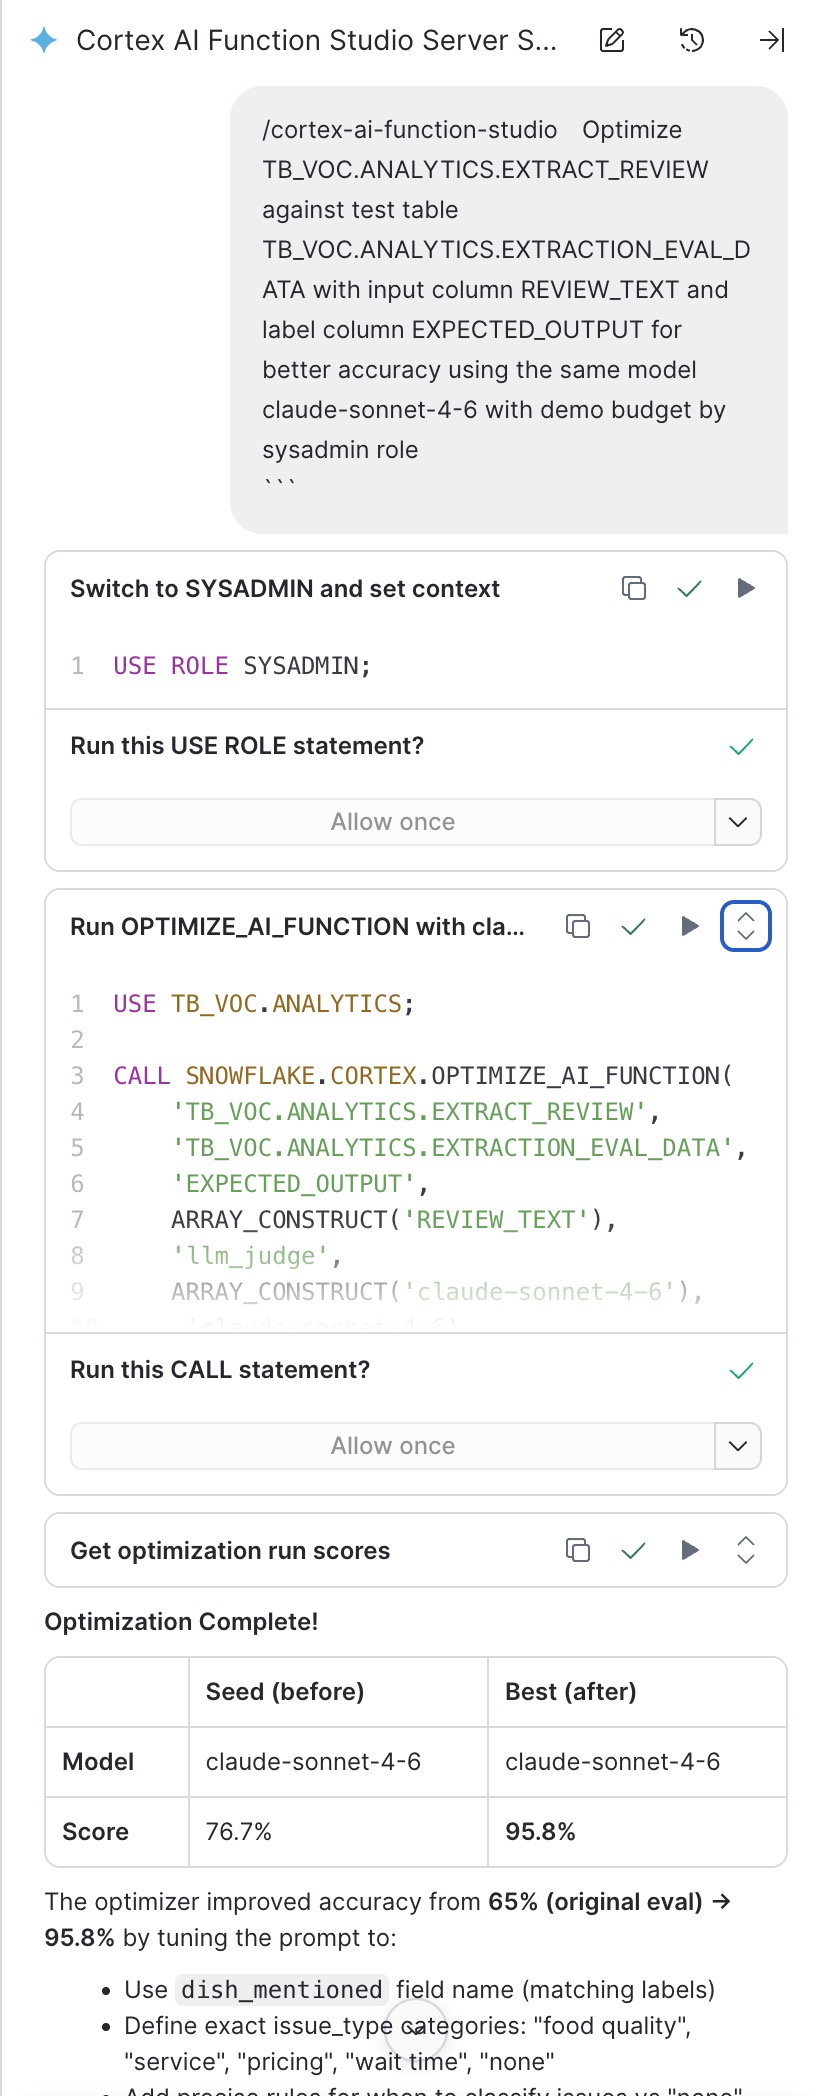This screenshot has width=822, height=2096.
Task: Open dropdown beside USE ROLE Allow once
Action: click(738, 822)
